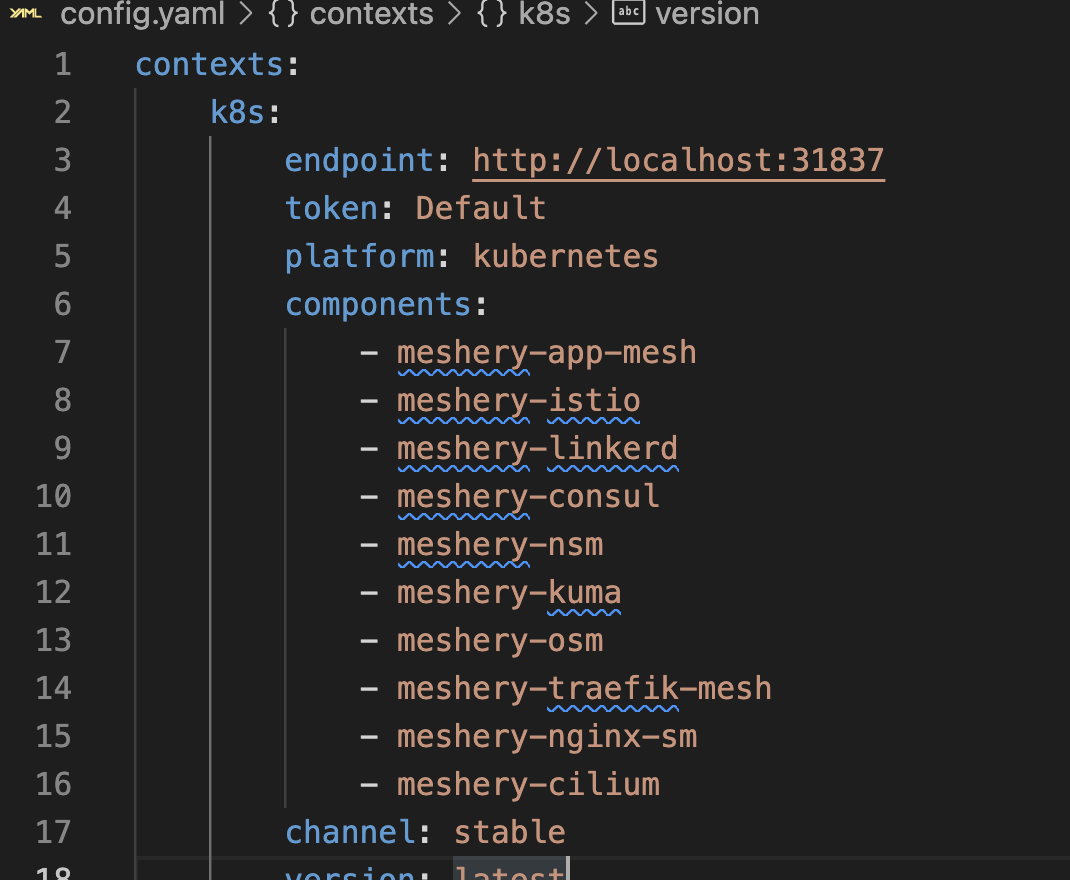
Task: Click the word stable on the channel line
Action: point(509,832)
